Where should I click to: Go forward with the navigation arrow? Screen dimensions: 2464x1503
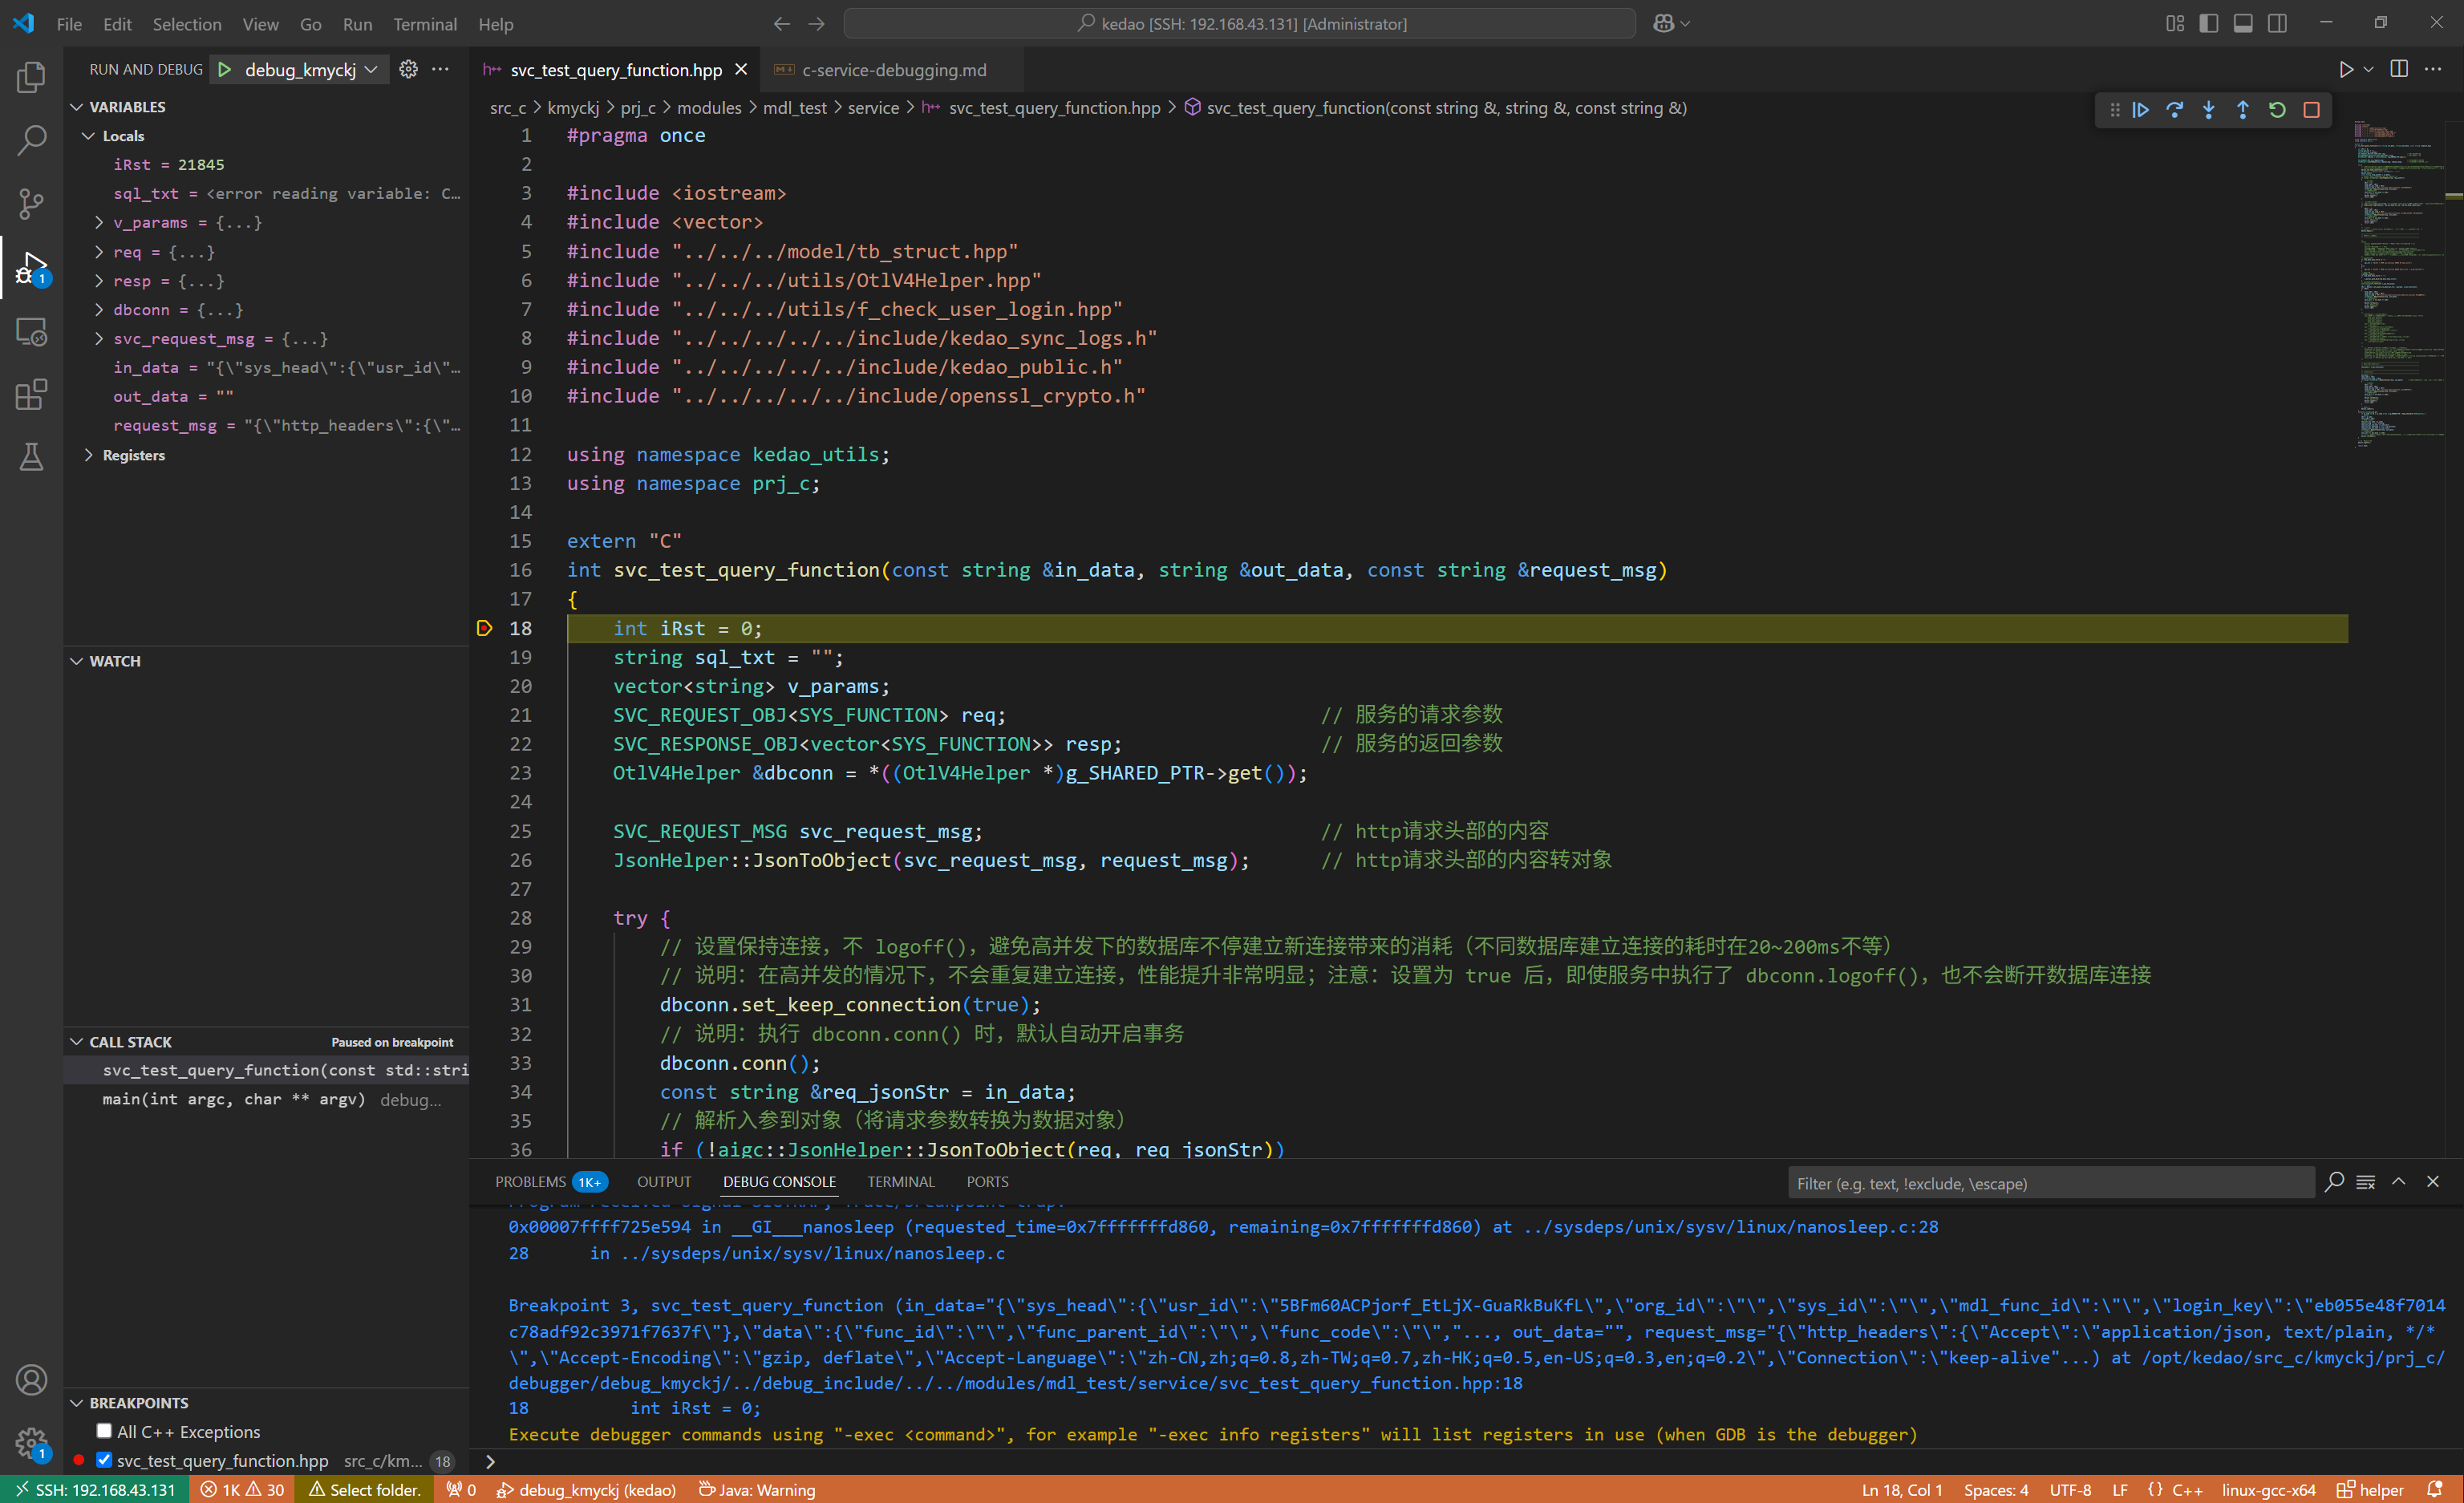tap(817, 24)
